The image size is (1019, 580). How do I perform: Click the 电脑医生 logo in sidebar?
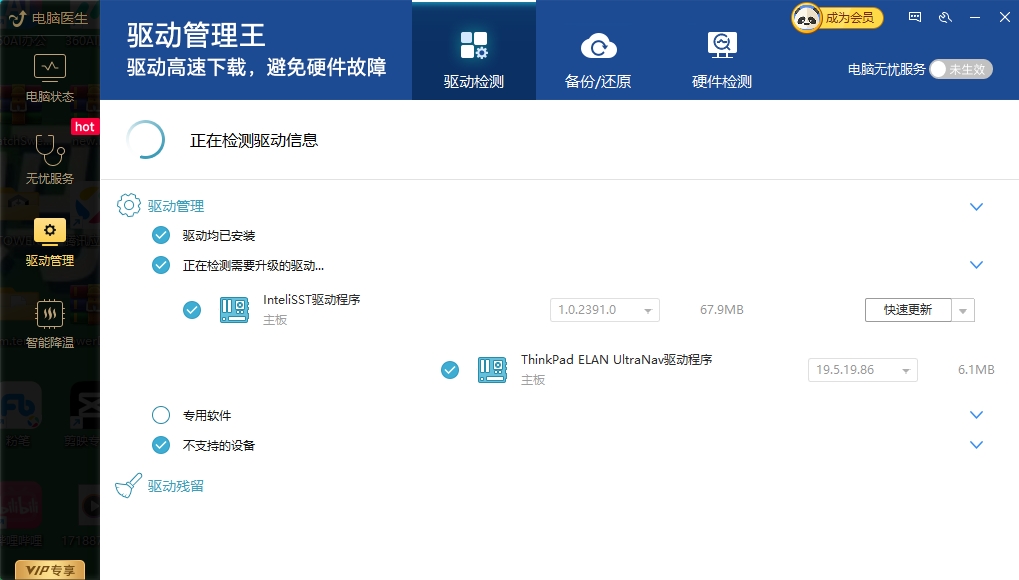point(49,18)
